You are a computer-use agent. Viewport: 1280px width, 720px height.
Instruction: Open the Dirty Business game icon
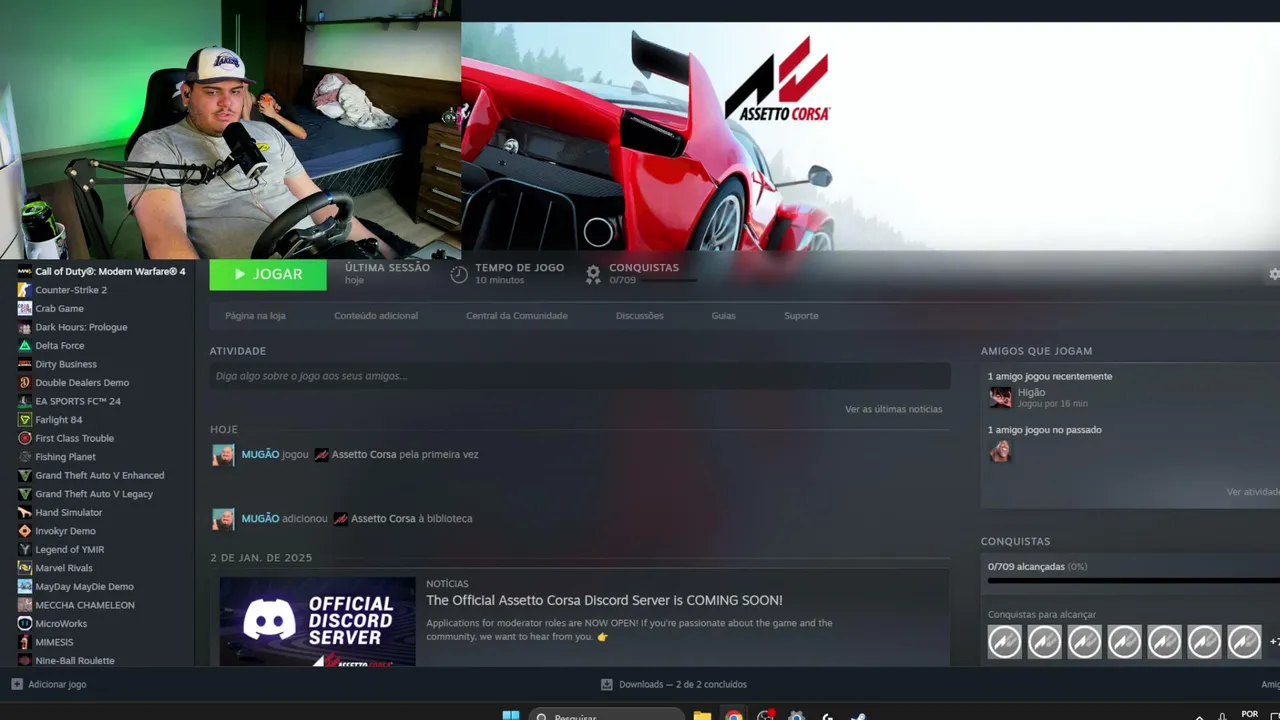[x=25, y=364]
